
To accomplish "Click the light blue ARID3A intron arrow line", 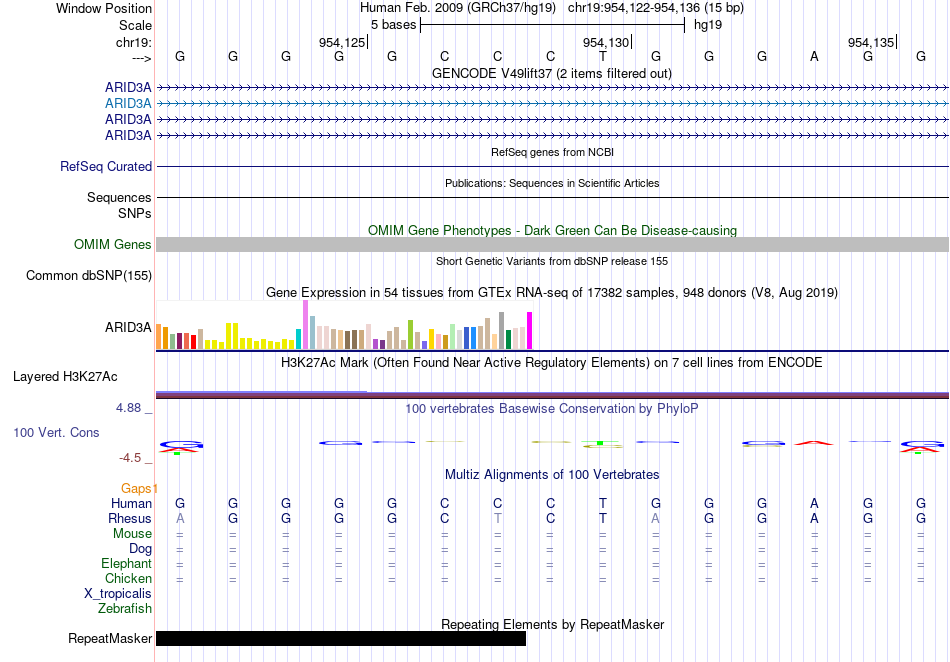I will pyautogui.click(x=552, y=104).
